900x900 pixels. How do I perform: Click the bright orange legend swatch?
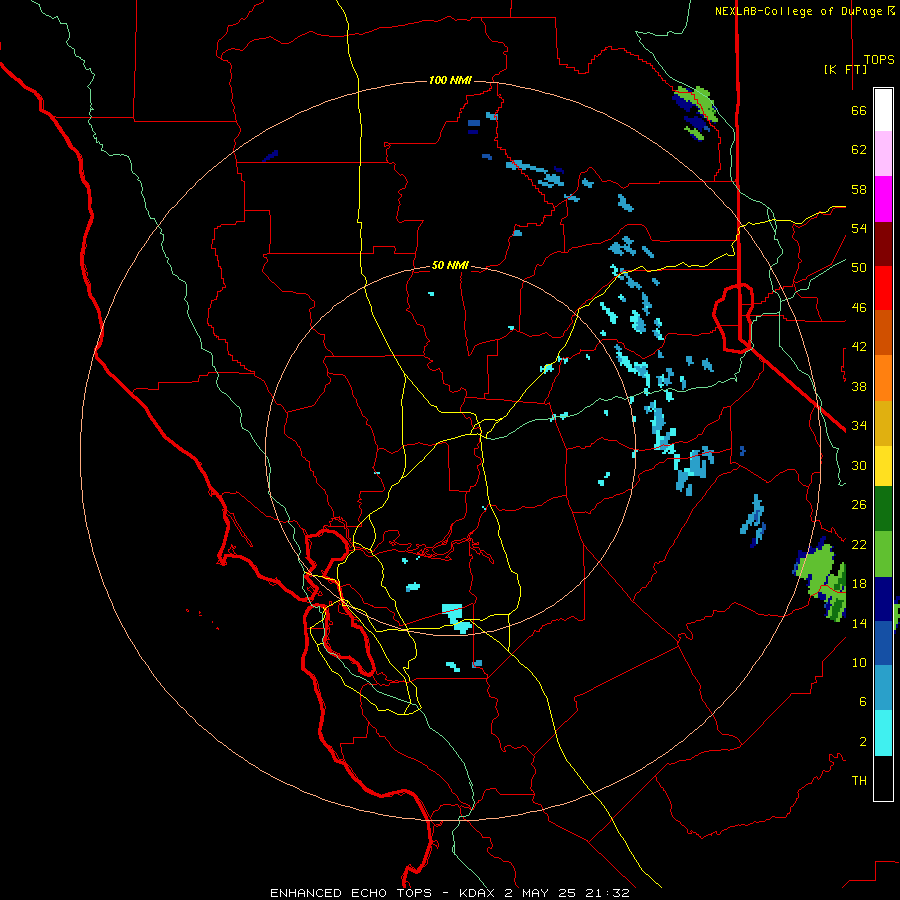click(883, 378)
